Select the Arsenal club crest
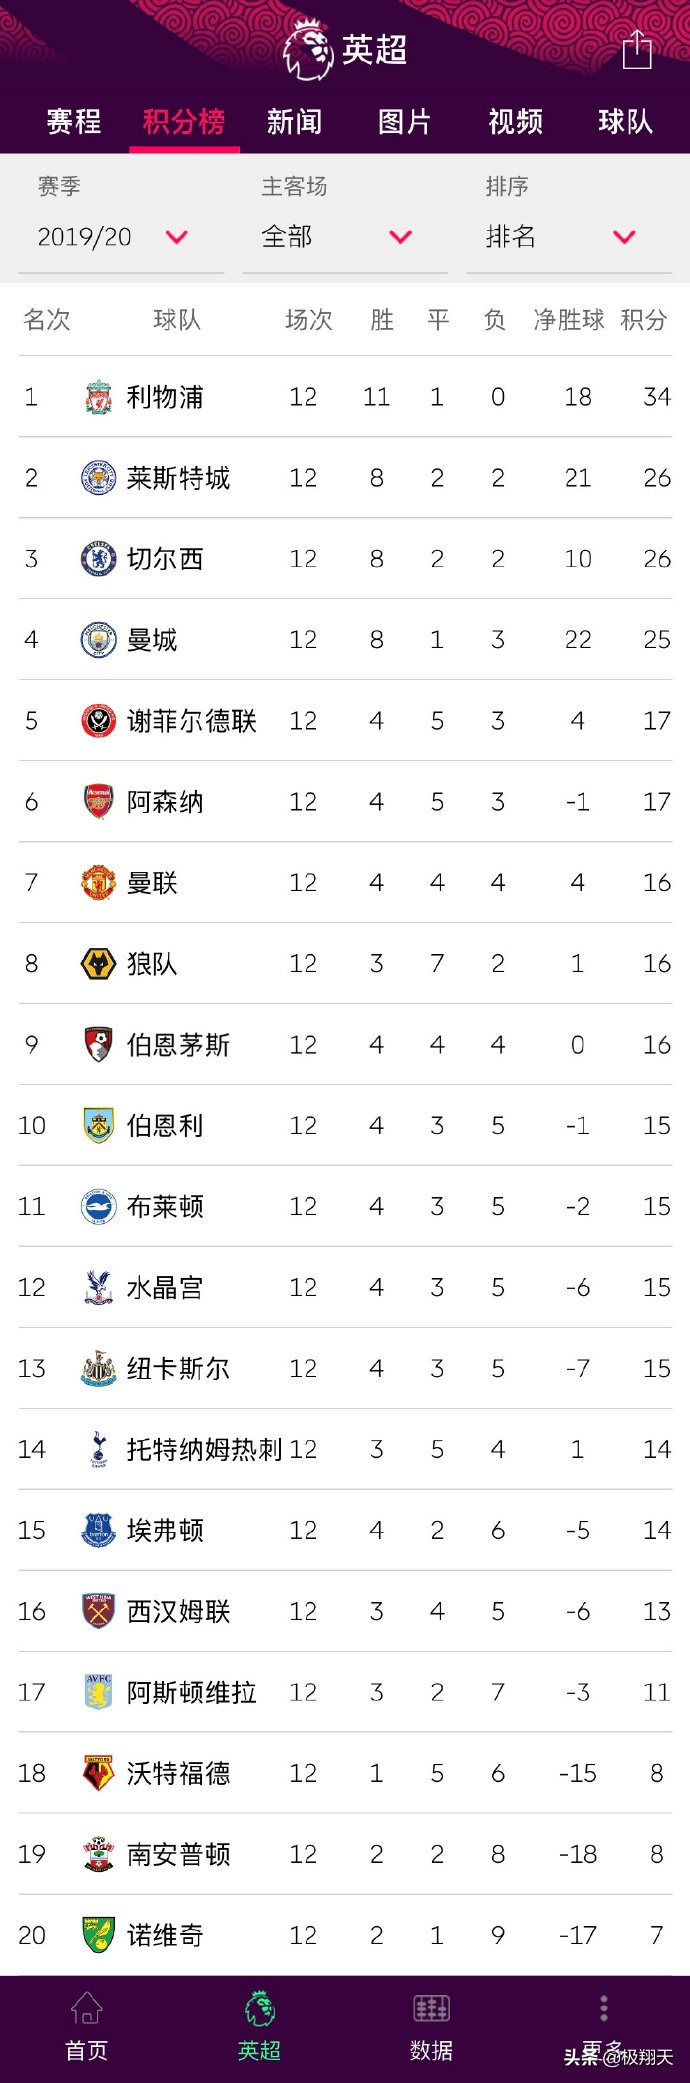The image size is (690, 2083). pos(97,801)
